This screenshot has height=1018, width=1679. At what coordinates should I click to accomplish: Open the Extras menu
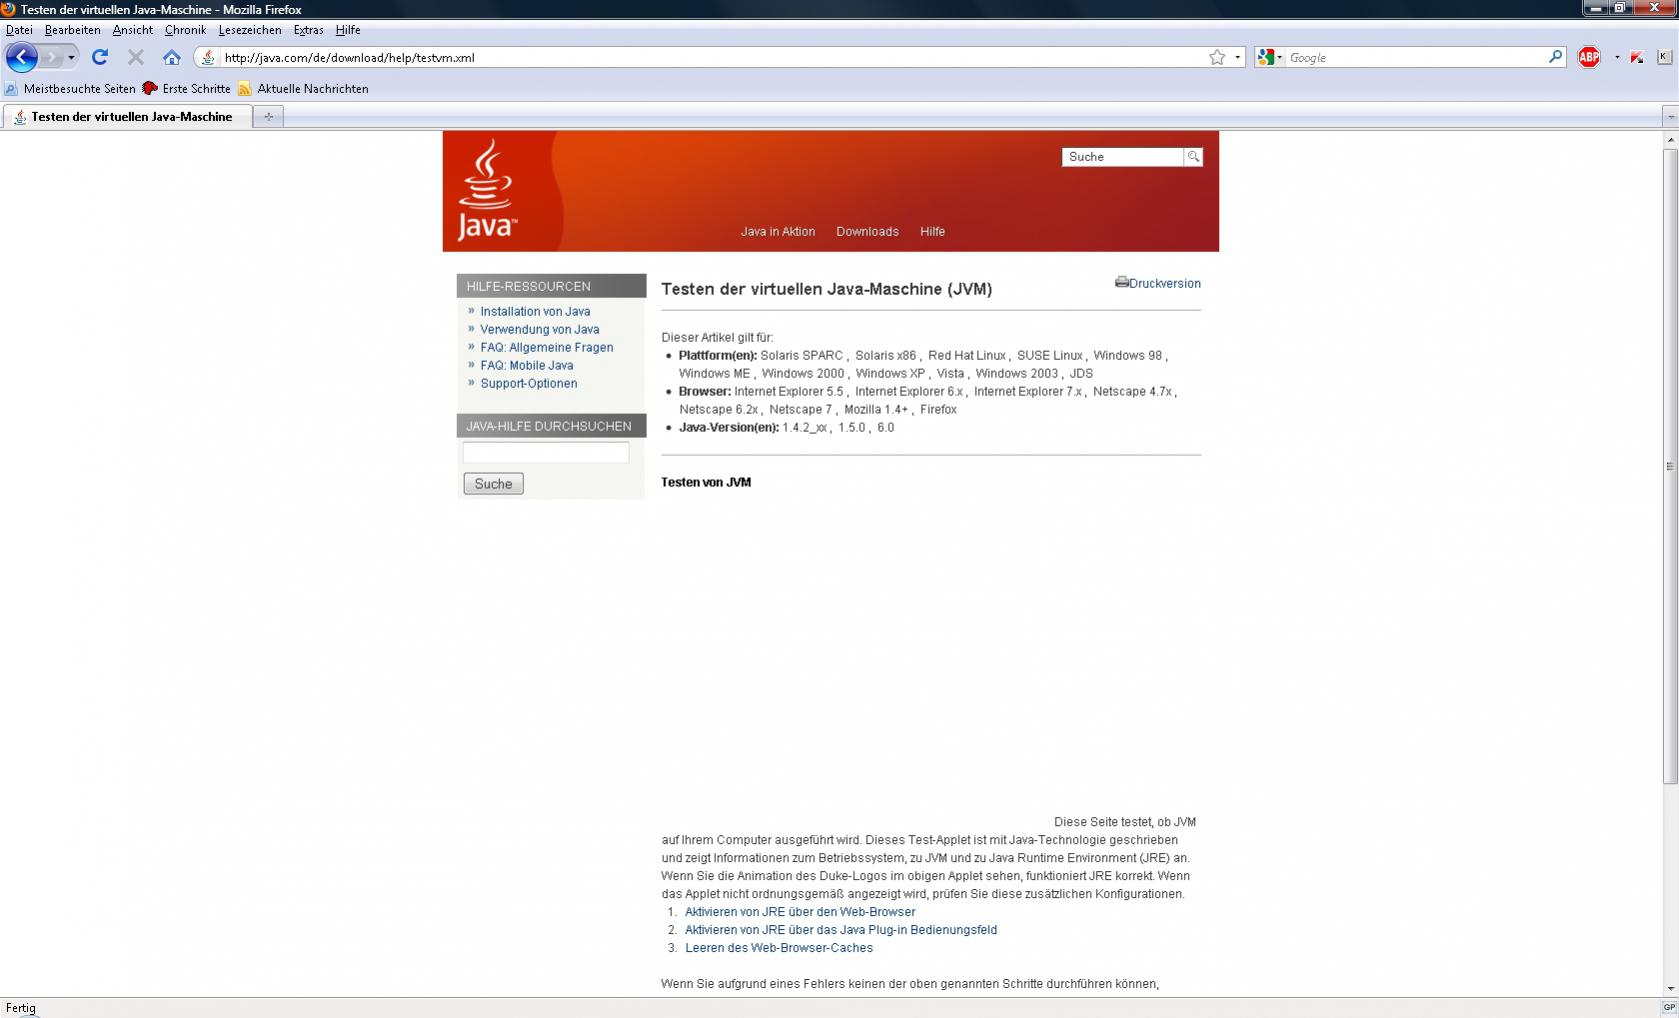pos(308,30)
